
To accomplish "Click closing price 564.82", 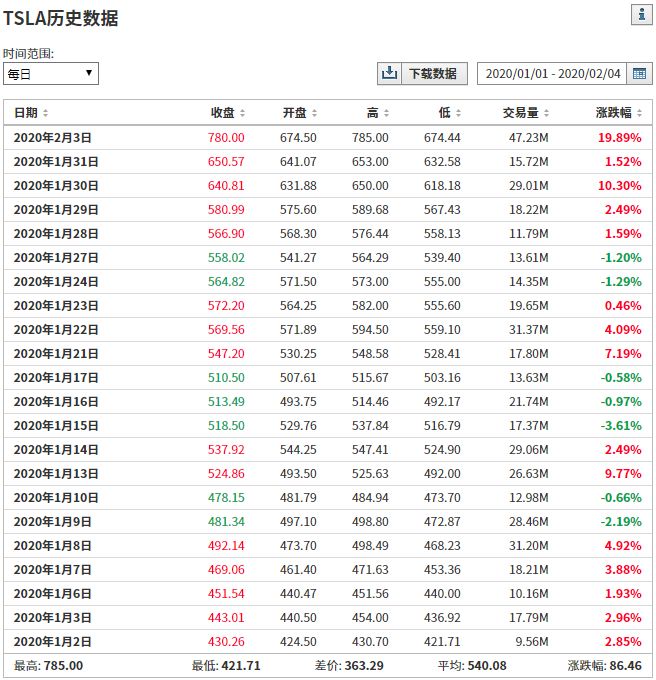I will coord(226,282).
